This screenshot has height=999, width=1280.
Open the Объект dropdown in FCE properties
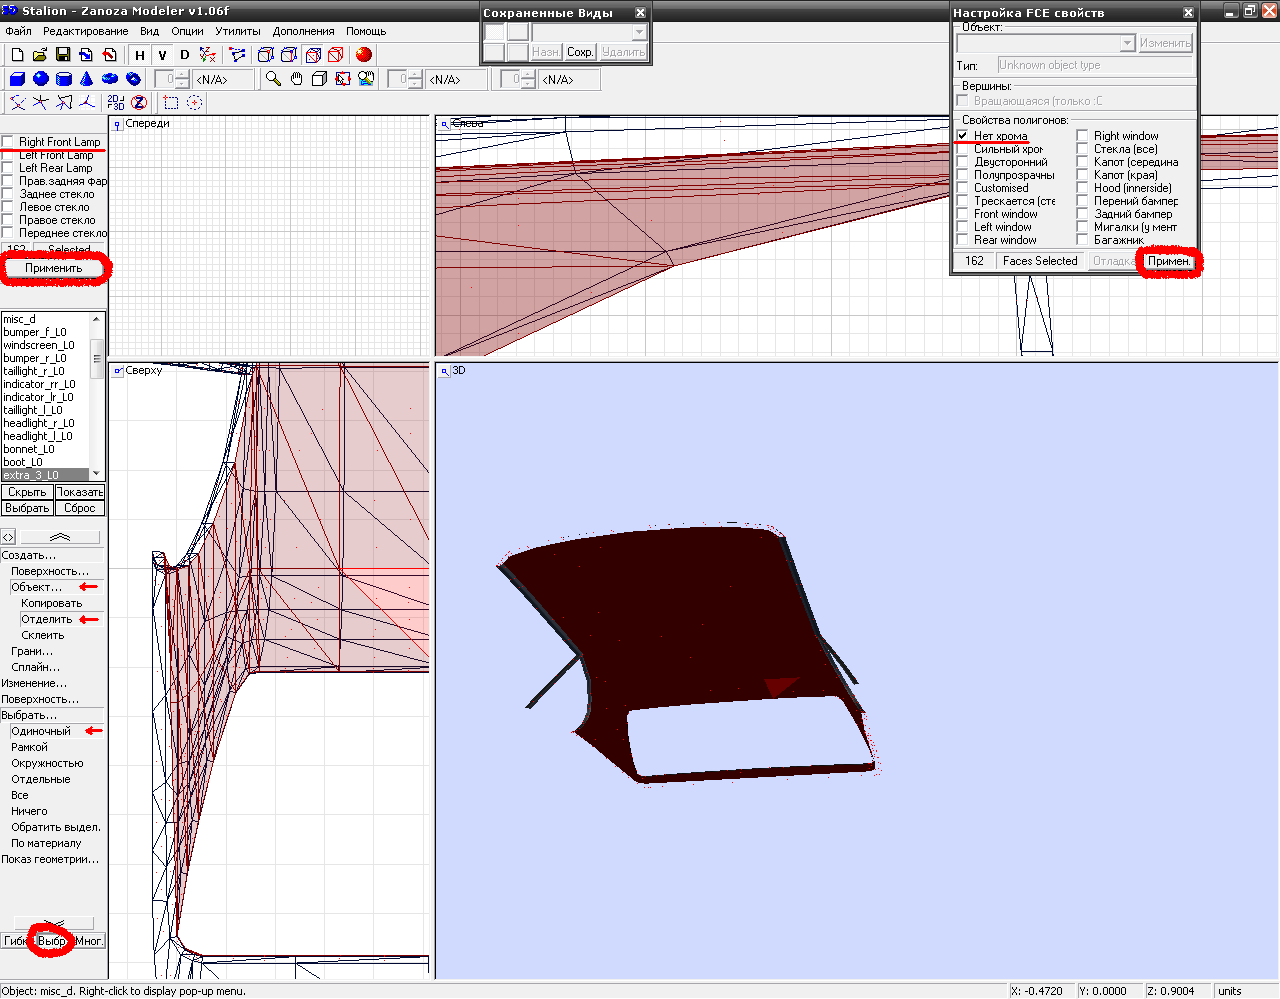[1127, 43]
